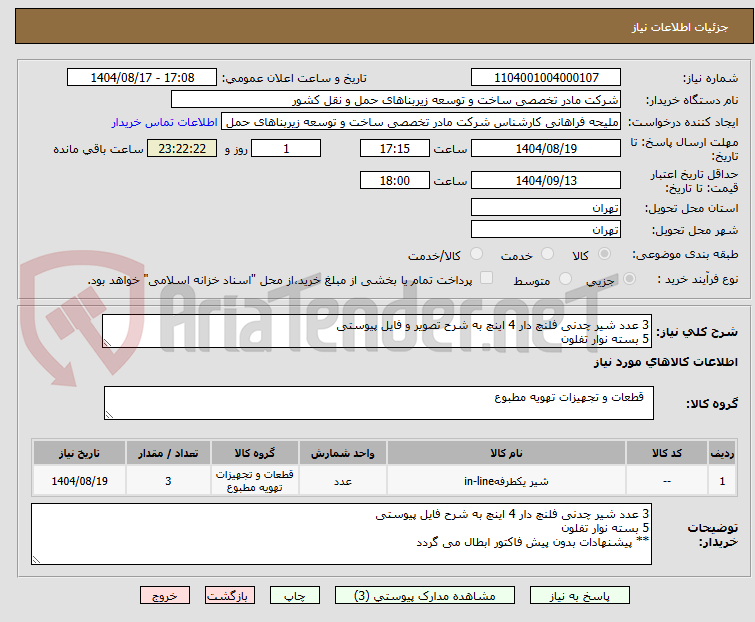Toggle the اسناد خزانه اسلامی payment checkbox
Screen dimensions: 755x622
coord(487,278)
